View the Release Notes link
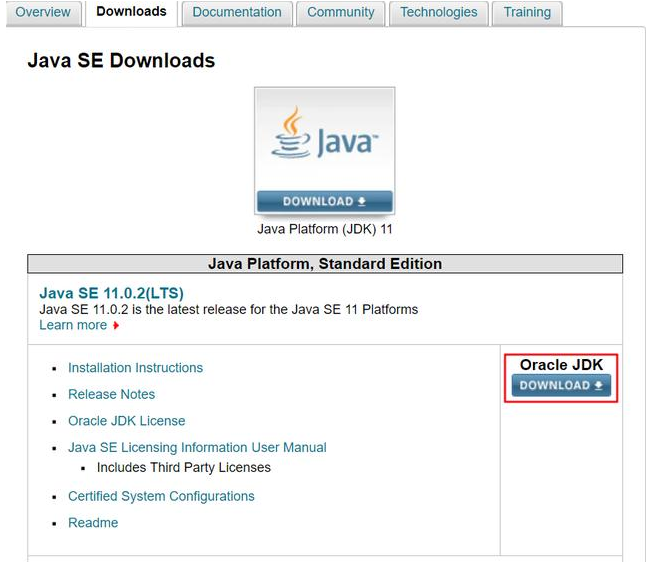The image size is (667, 568). coord(111,394)
